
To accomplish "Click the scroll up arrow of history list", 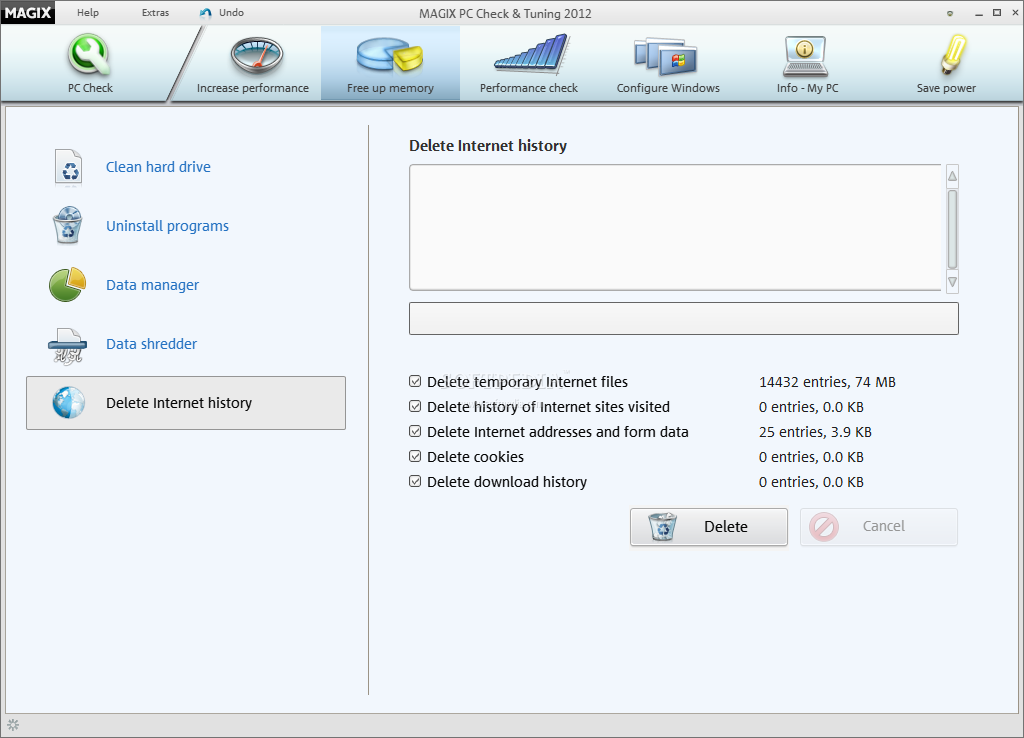I will click(952, 176).
